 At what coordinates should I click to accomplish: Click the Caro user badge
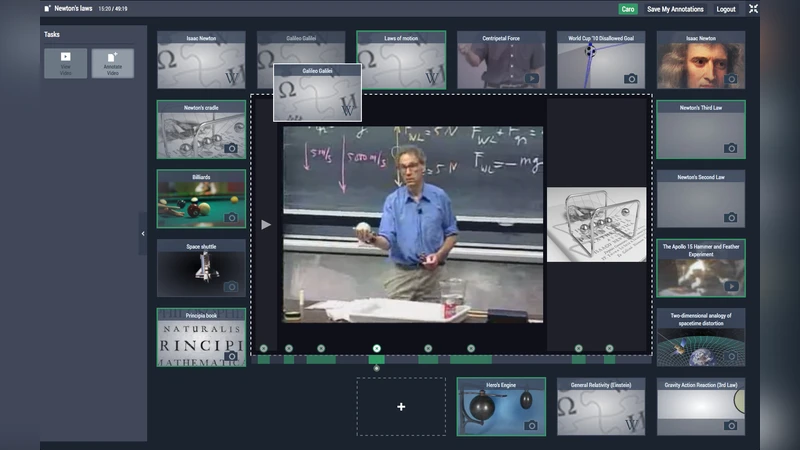[x=627, y=9]
